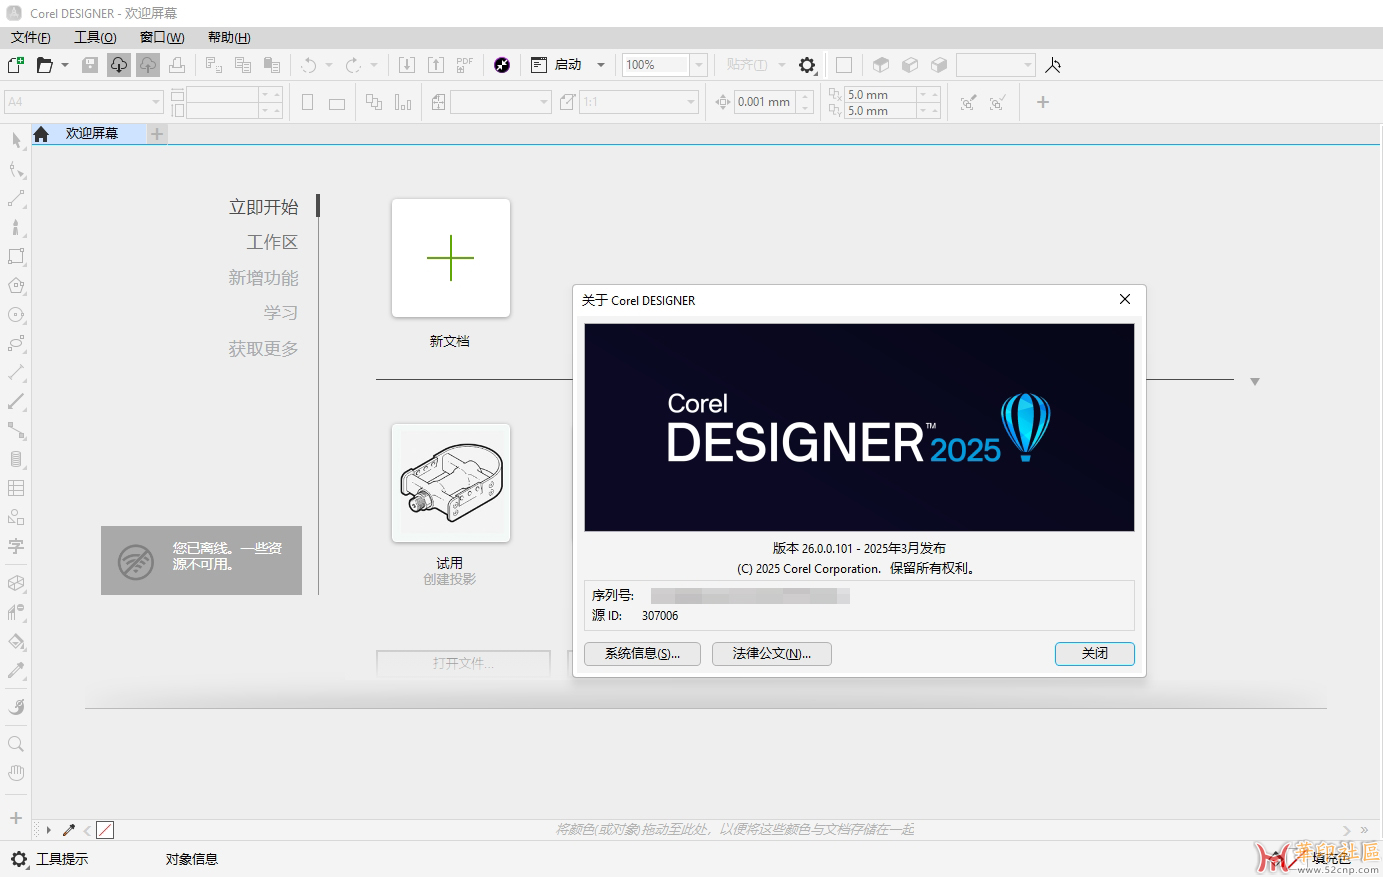The image size is (1383, 877).
Task: Click the plus at toolbox bottom
Action: [x=16, y=818]
